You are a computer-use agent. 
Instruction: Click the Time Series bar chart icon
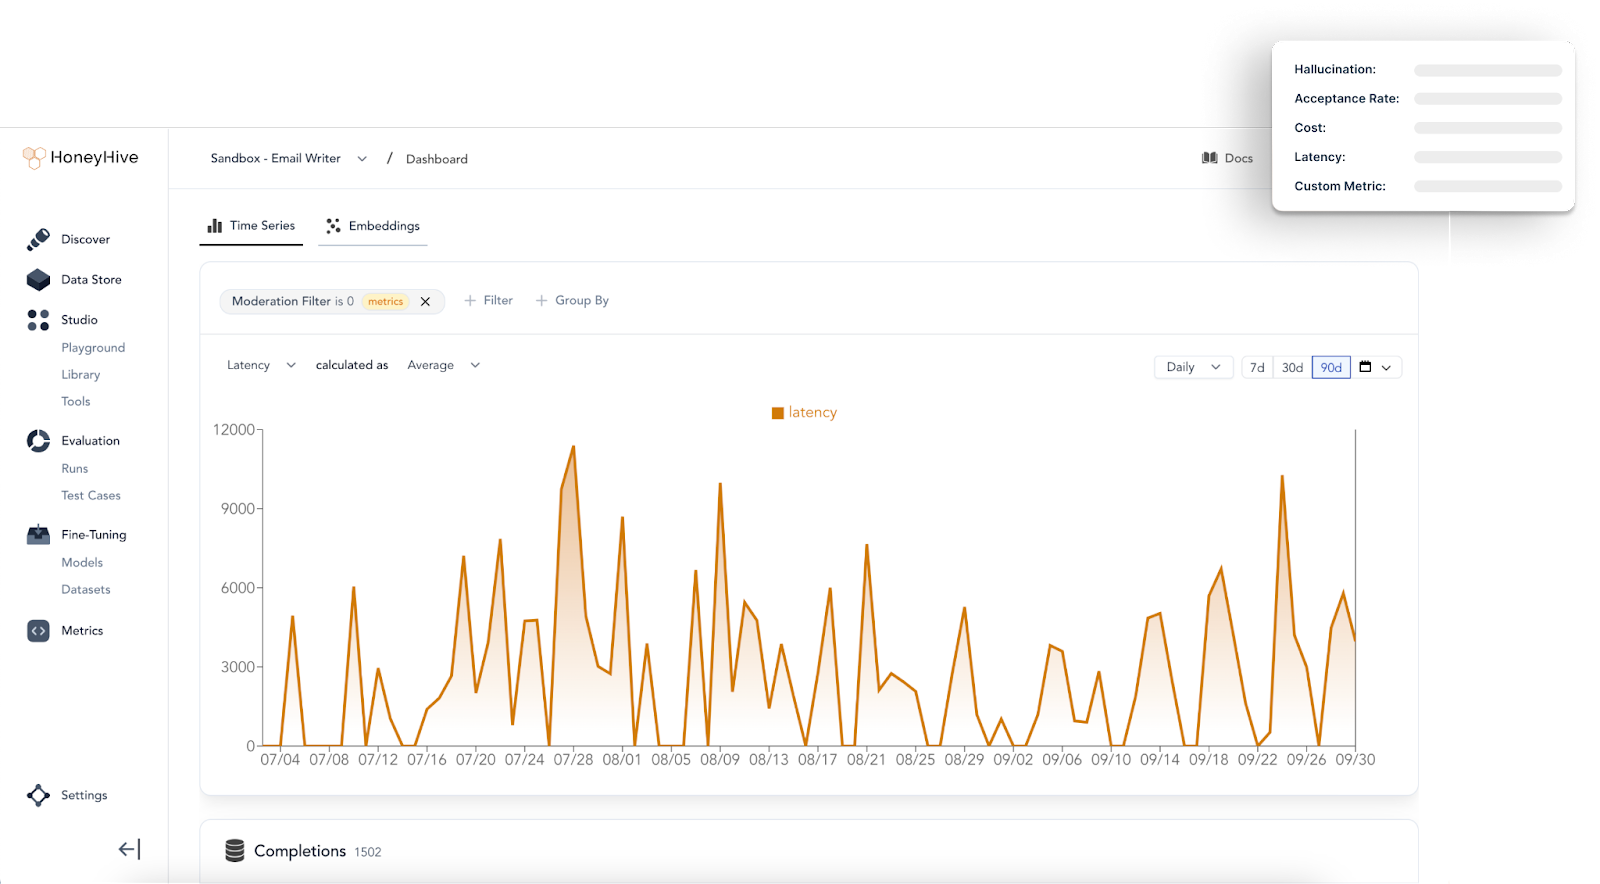pos(215,226)
